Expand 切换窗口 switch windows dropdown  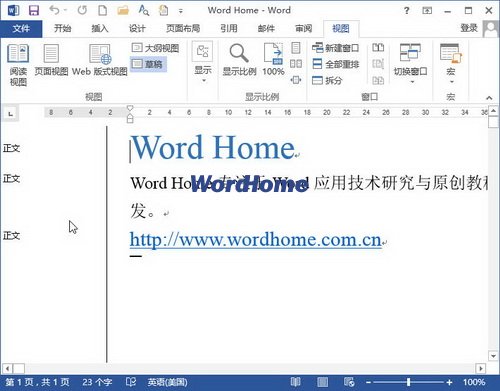[x=410, y=63]
